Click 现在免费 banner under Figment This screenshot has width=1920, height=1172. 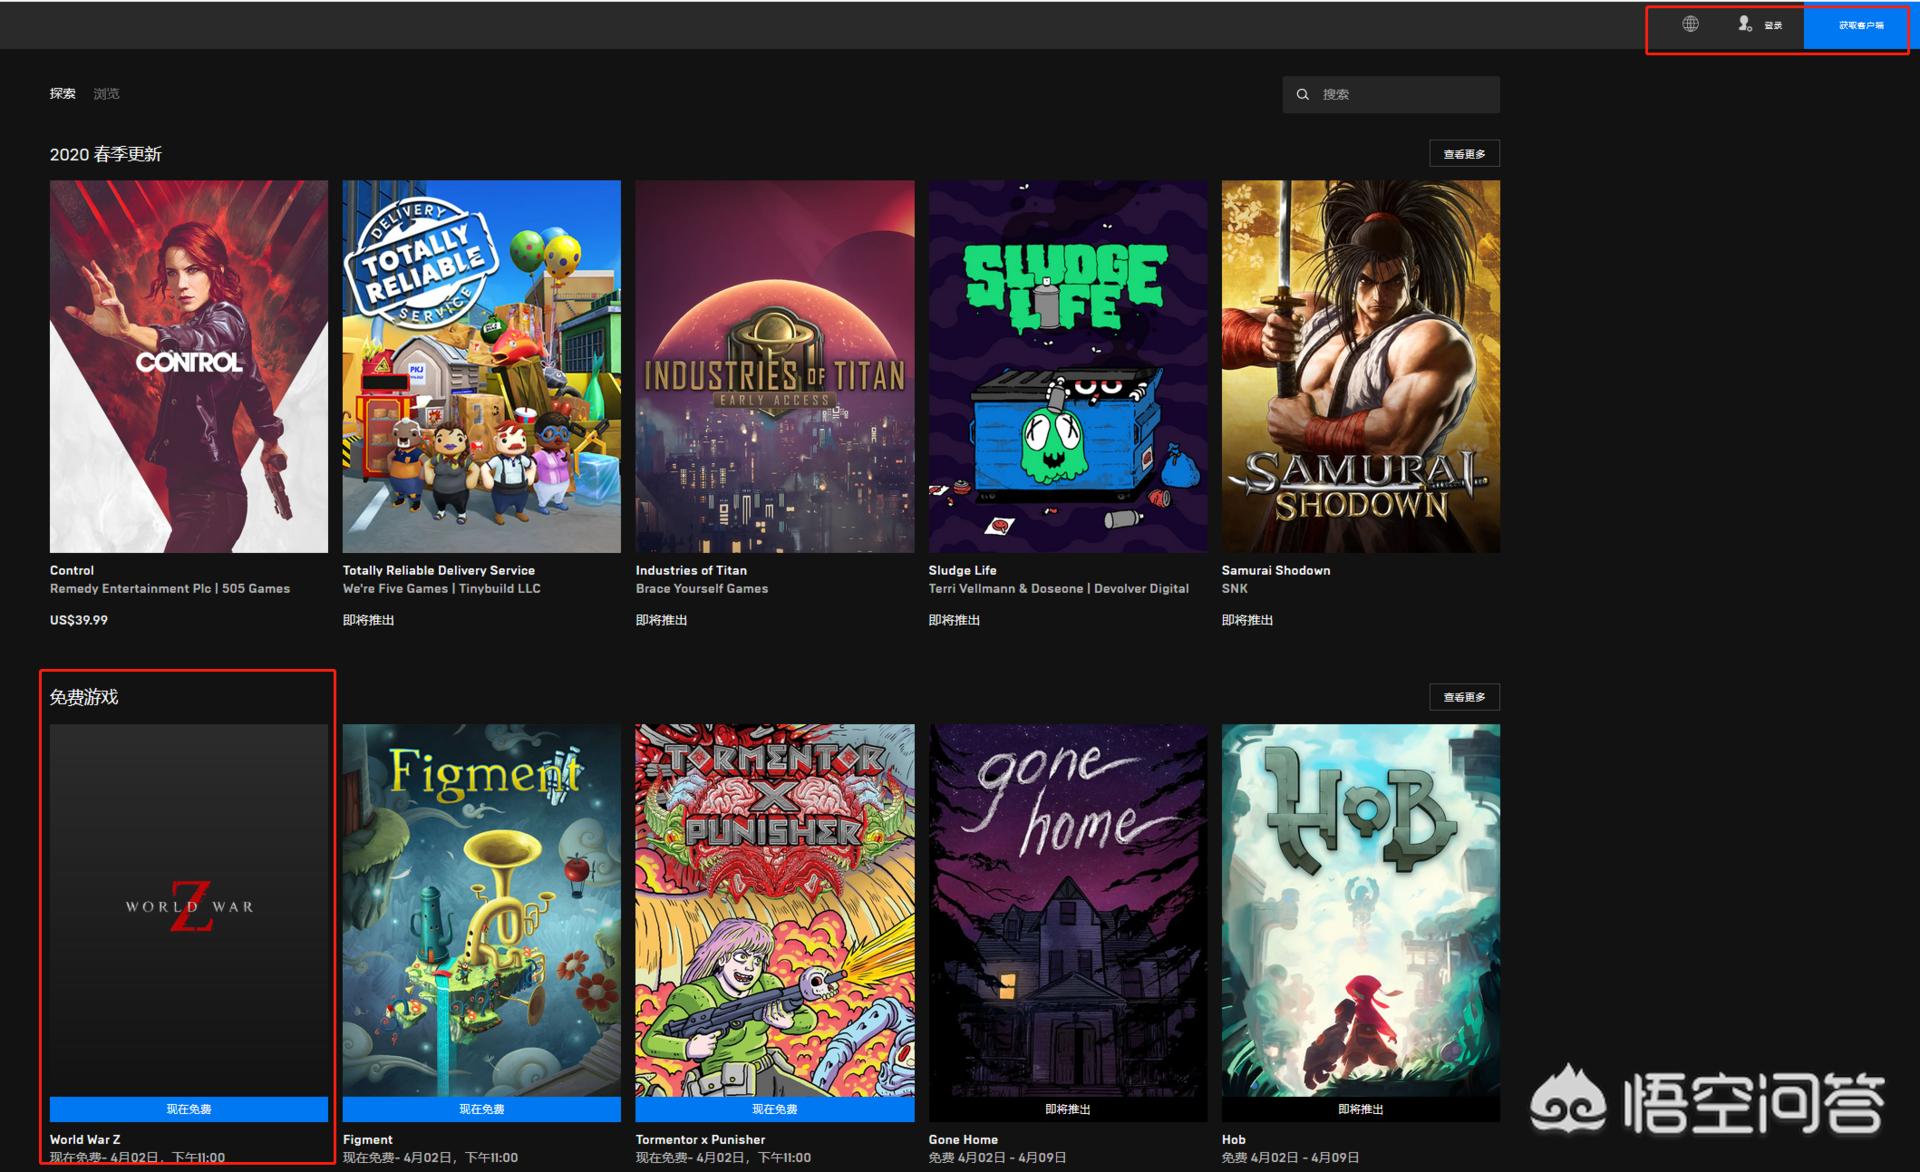(x=482, y=1109)
